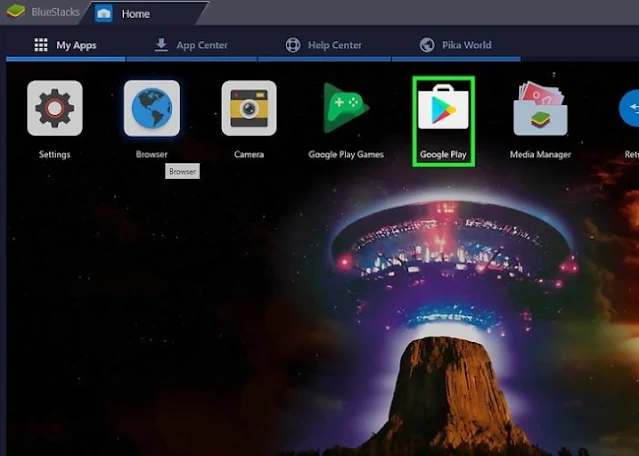This screenshot has height=456, width=639.
Task: Switch to the My Apps tab
Action: pos(66,45)
